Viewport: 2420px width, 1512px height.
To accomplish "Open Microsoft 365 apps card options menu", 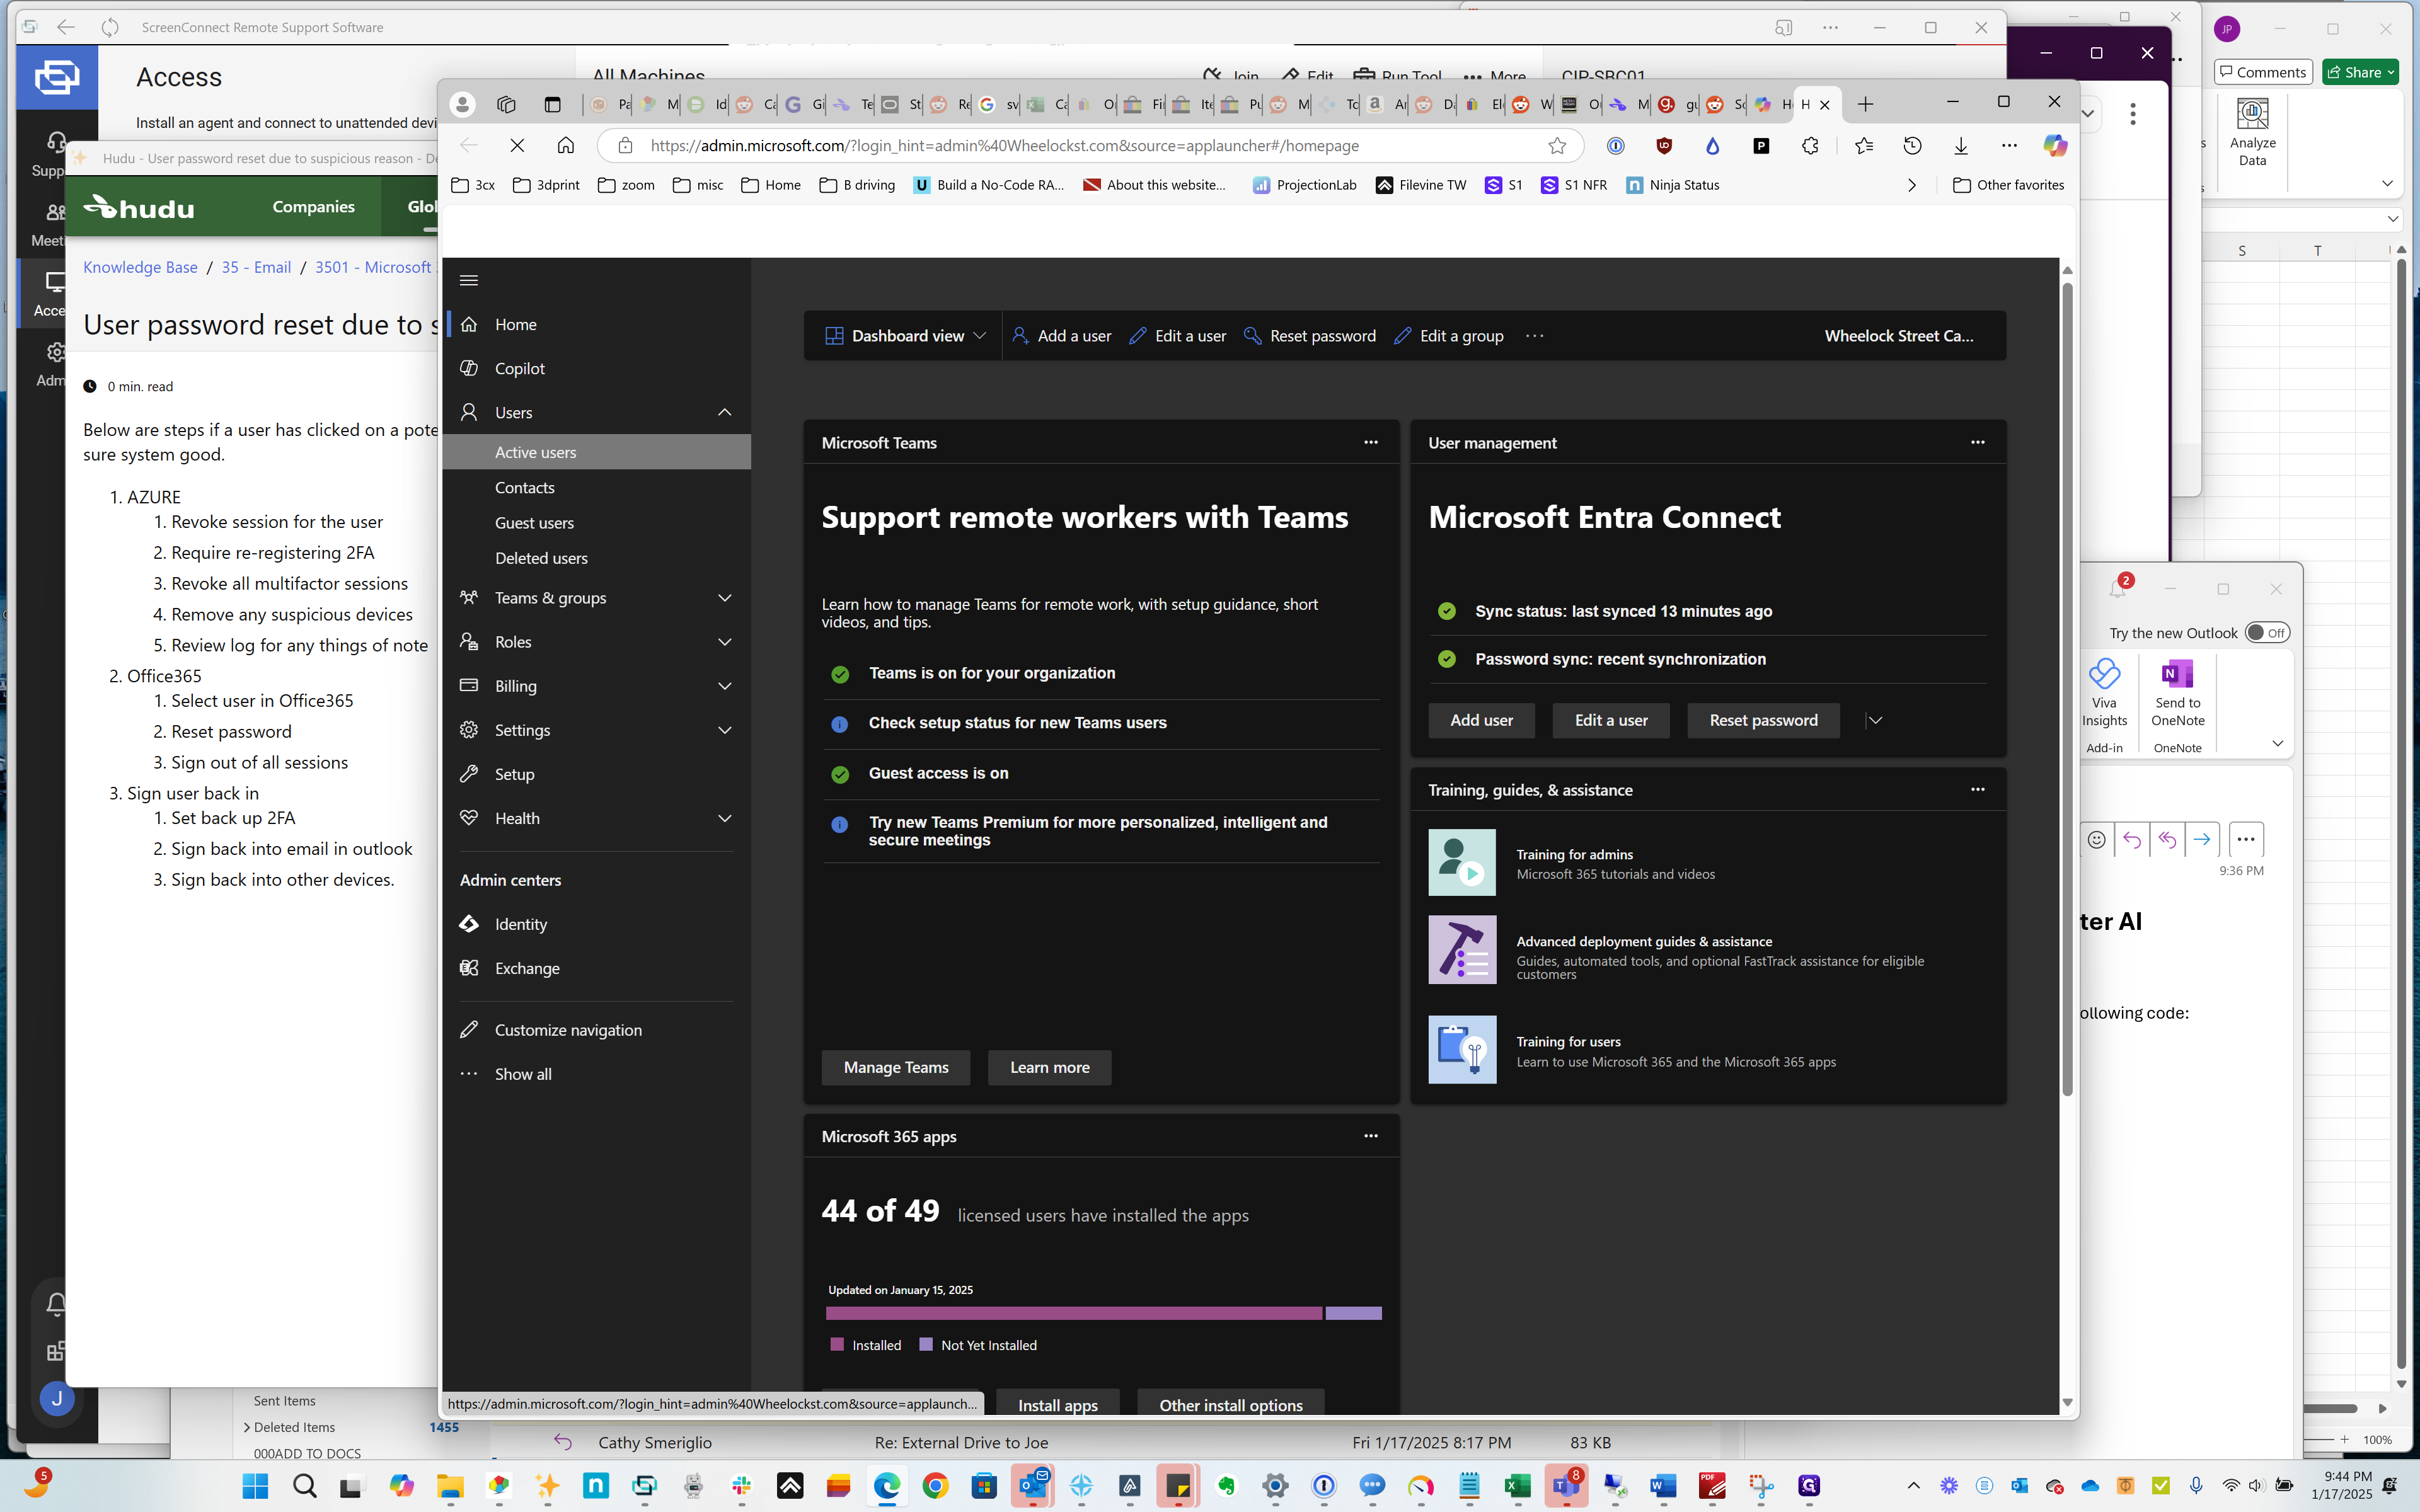I will click(x=1371, y=1136).
